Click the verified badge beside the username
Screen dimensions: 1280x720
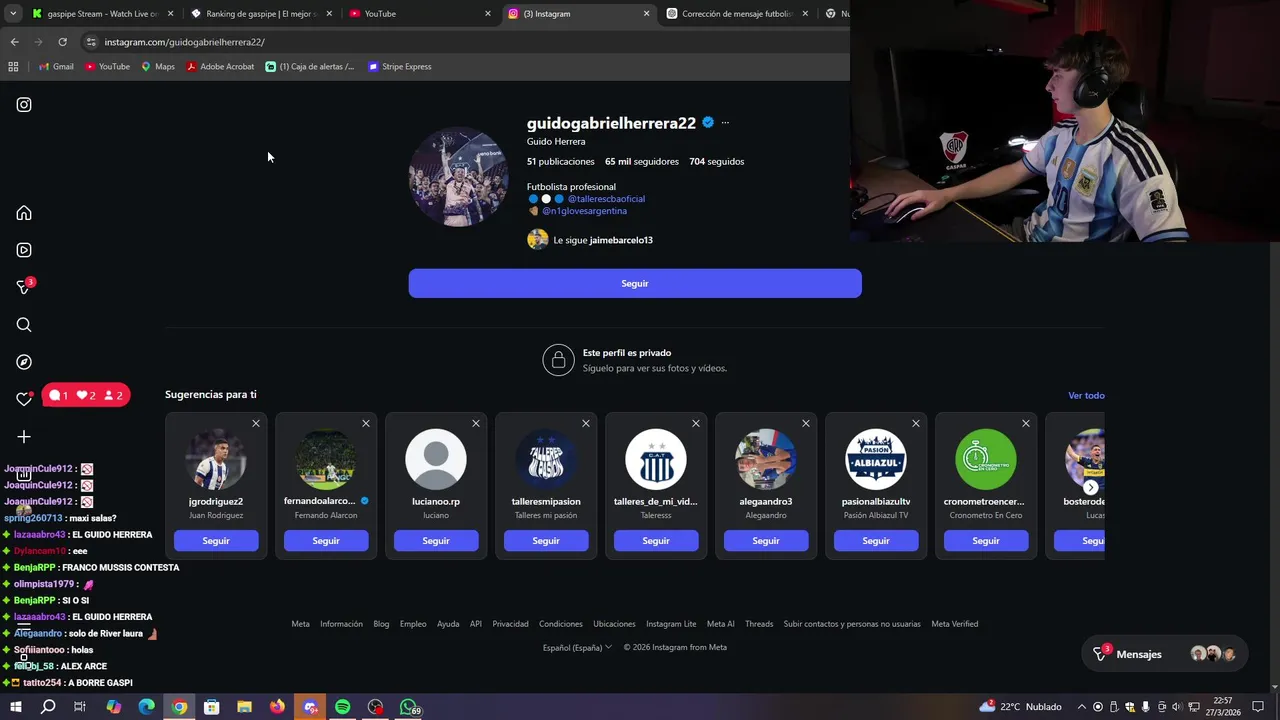point(708,123)
